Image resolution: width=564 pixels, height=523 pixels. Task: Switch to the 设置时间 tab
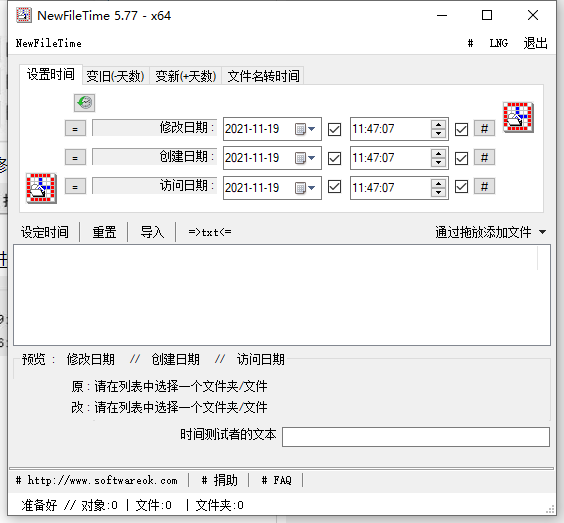(51, 74)
